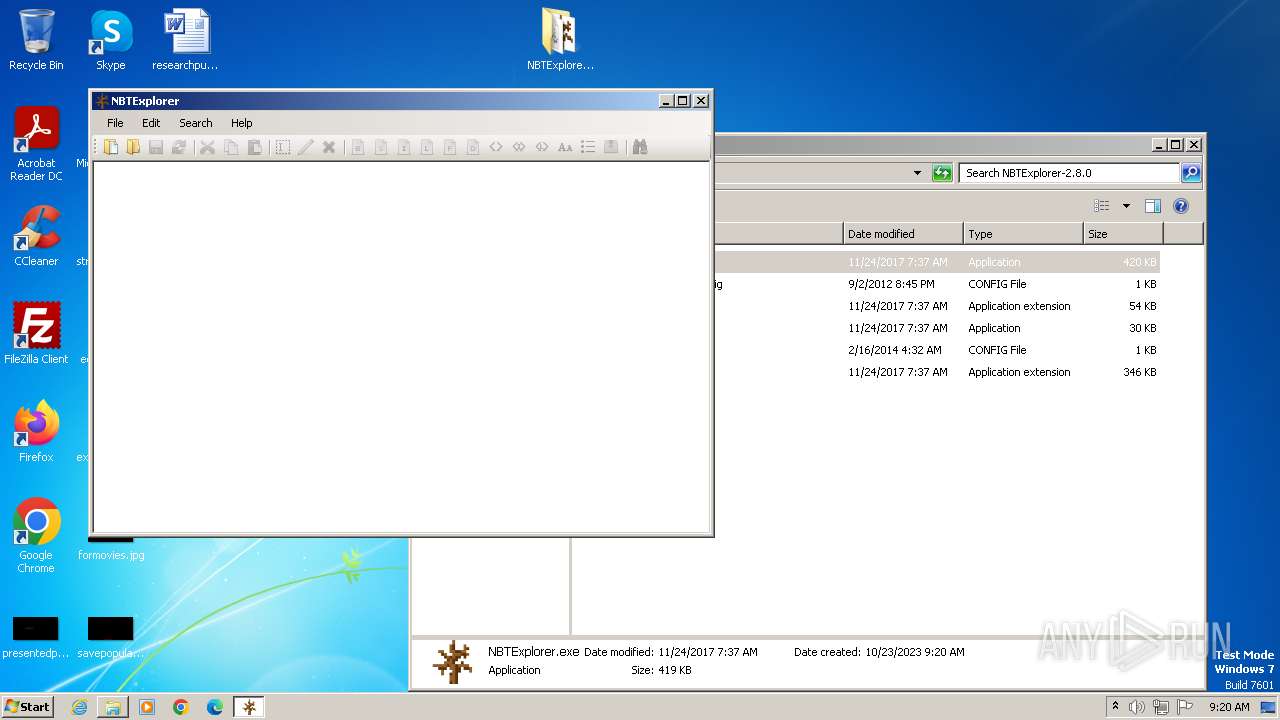Open Google Chrome from the taskbar

181,707
